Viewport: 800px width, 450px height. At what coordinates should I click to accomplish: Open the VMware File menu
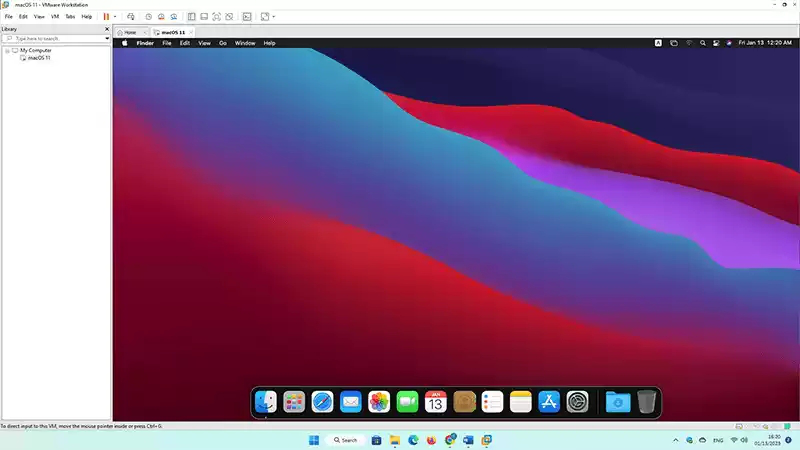9,17
